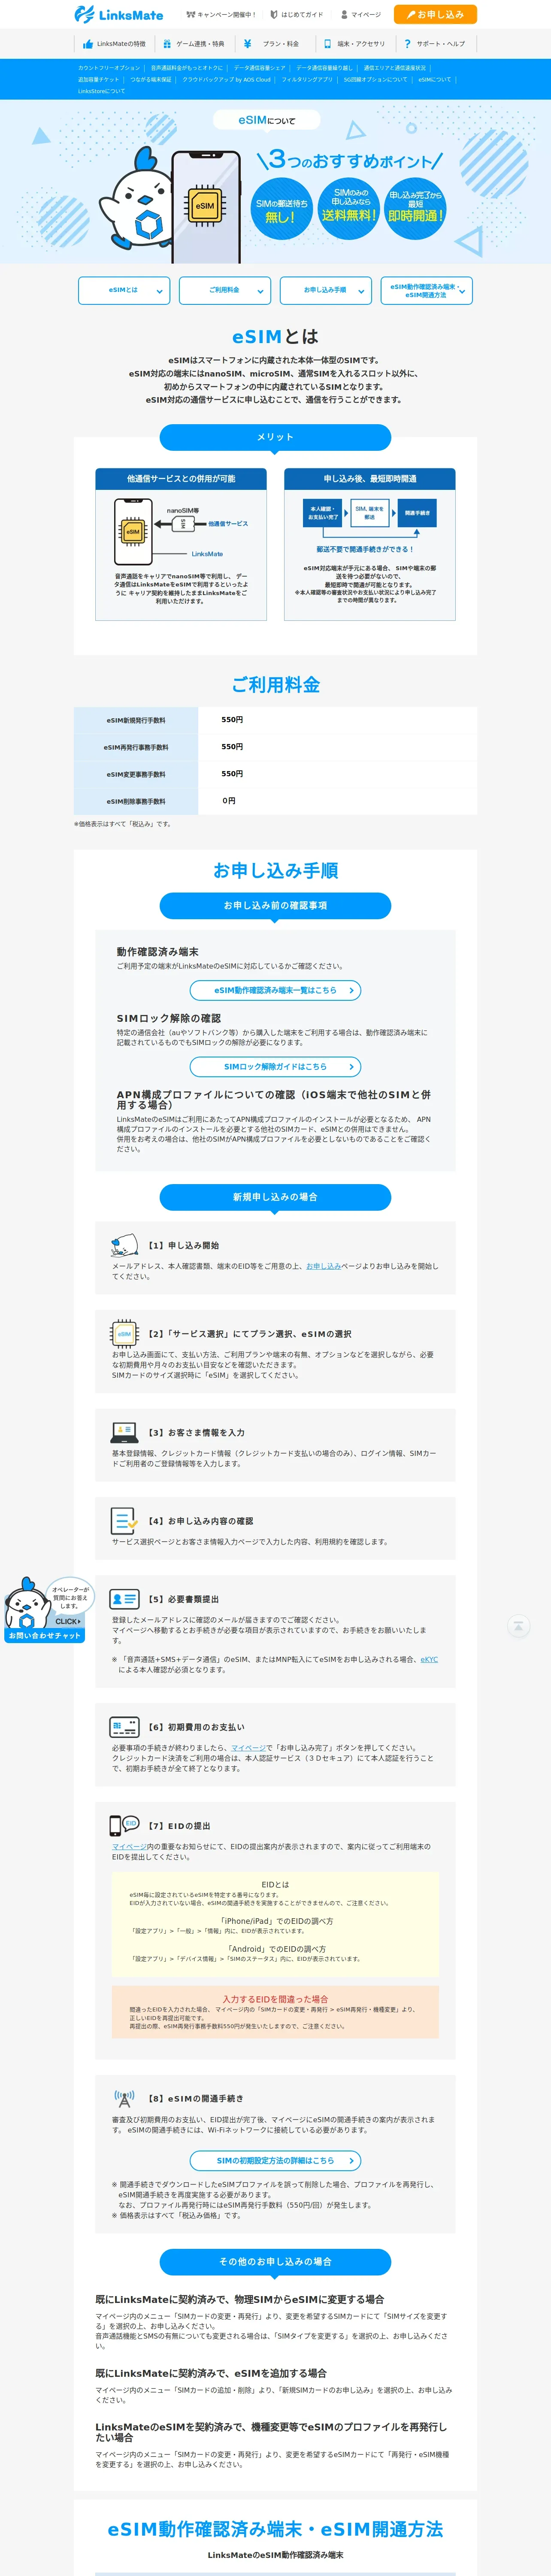Open フィルタリングアプリ link
Image resolution: width=551 pixels, height=2576 pixels.
click(307, 79)
